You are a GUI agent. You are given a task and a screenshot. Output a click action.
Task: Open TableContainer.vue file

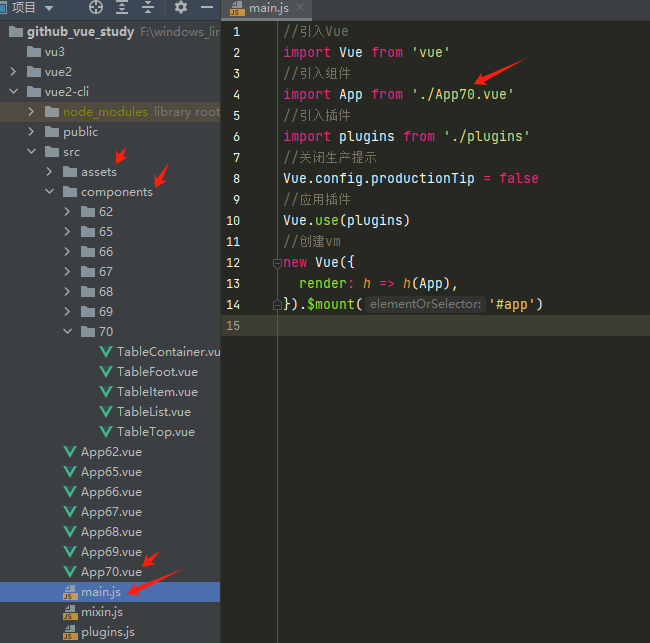click(168, 352)
